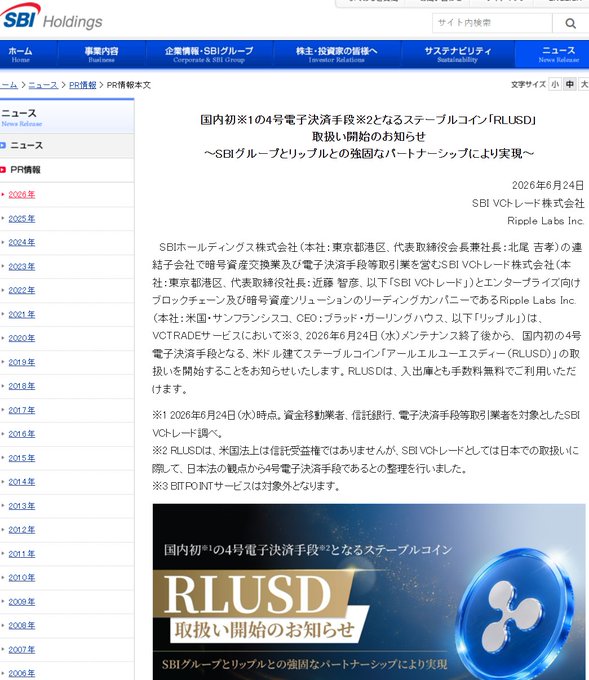The height and width of the screenshot is (680, 589).
Task: Click the headline 取扱い開始のお知らせ
Action: pos(369,137)
